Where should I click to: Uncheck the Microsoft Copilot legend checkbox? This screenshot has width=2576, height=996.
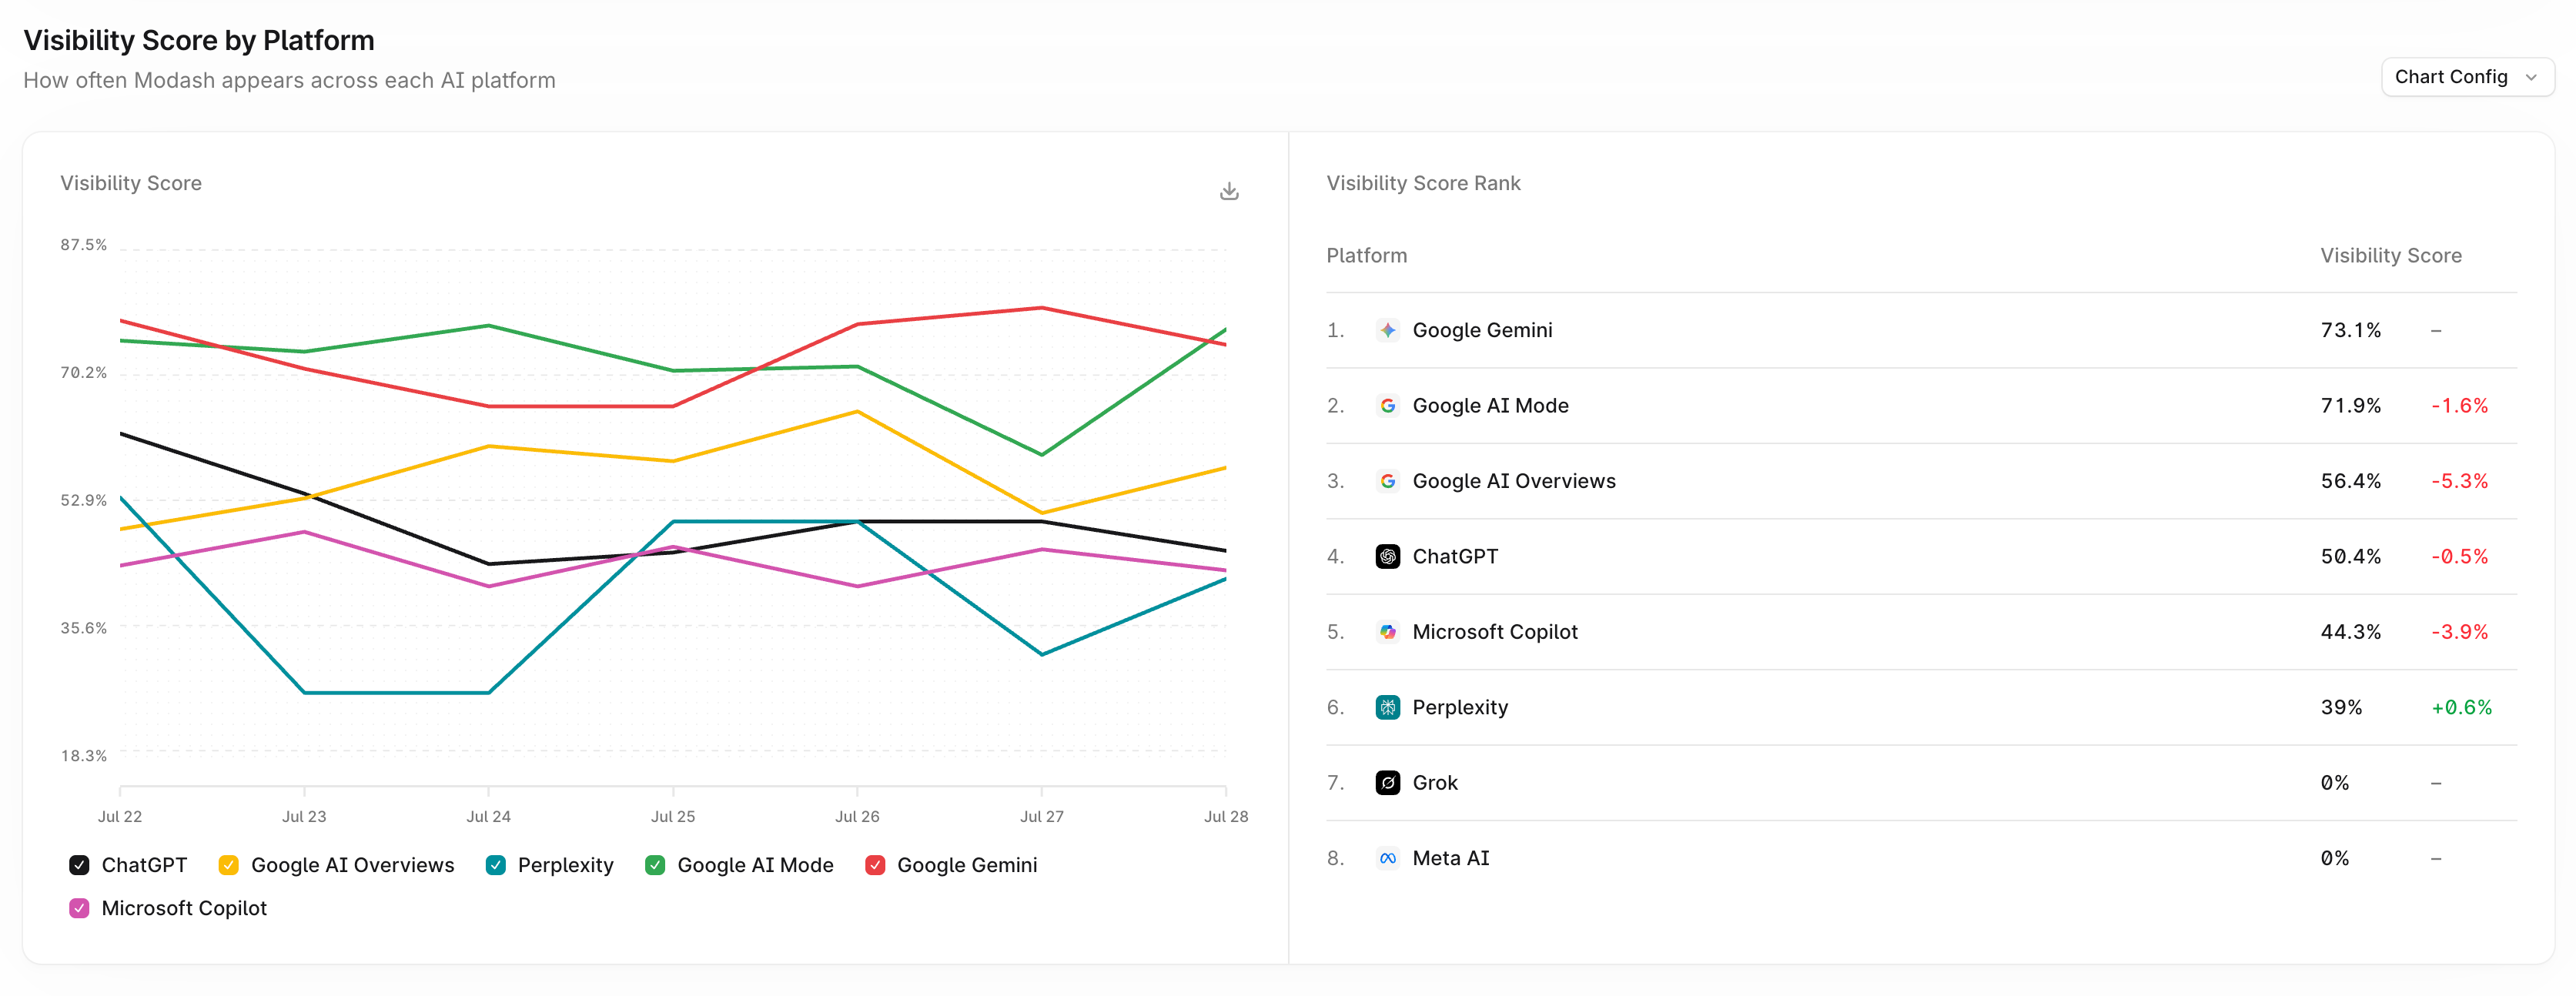pyautogui.click(x=79, y=908)
